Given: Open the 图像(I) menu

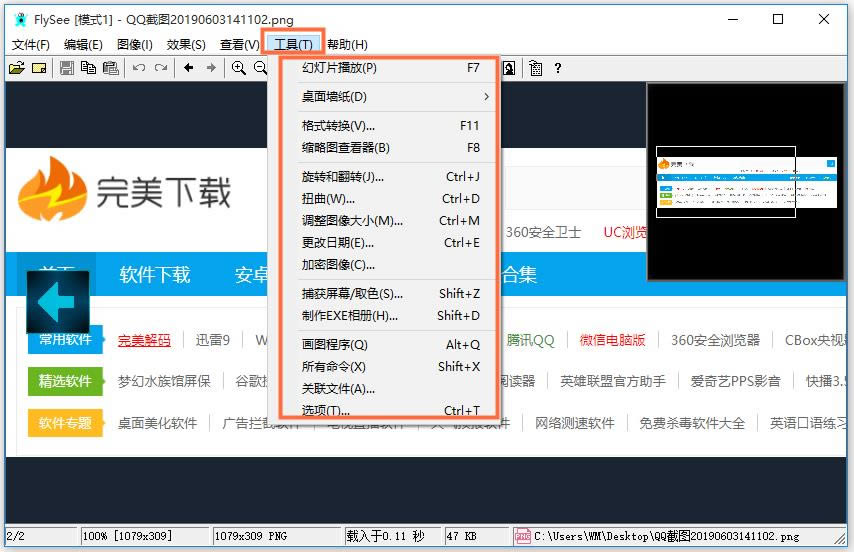Looking at the screenshot, I should tap(135, 45).
